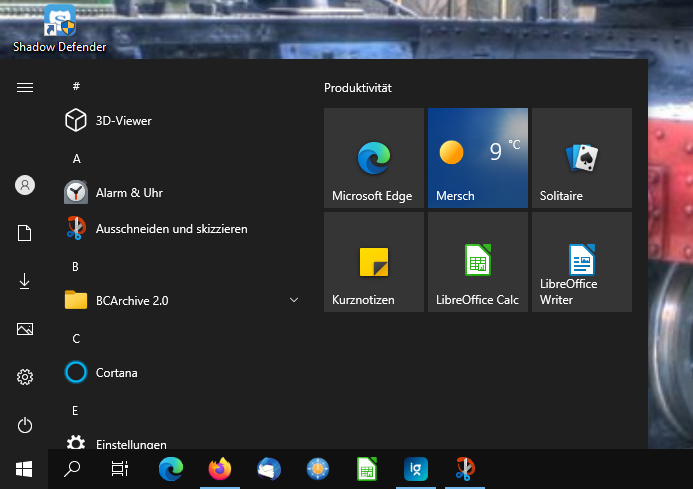Open the LibreOffice Calc tile

click(x=478, y=262)
